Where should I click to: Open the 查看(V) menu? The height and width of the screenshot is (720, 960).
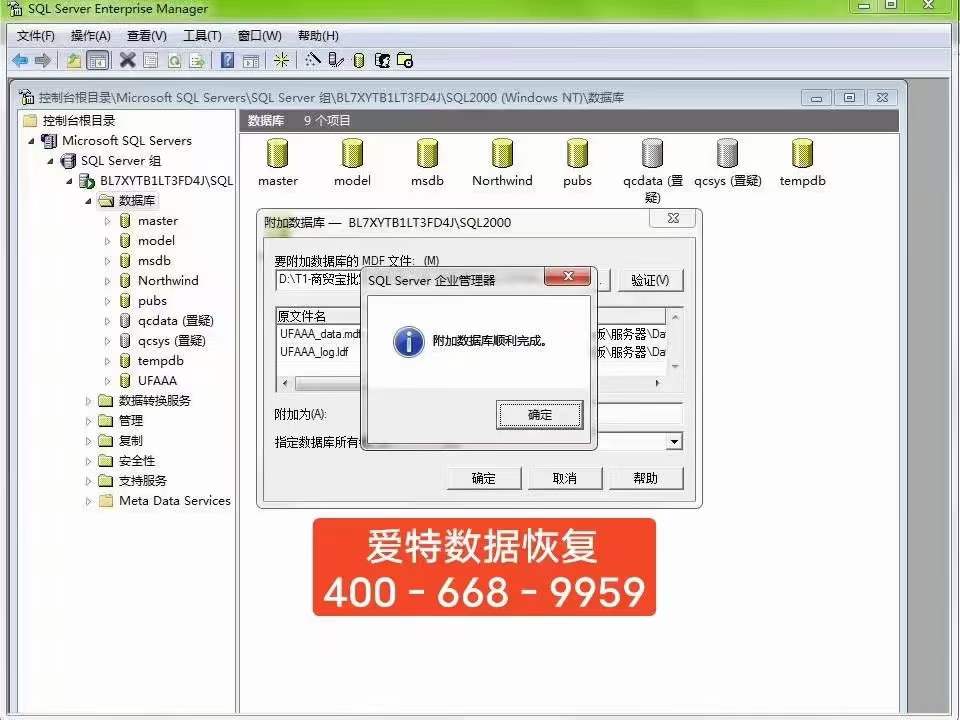click(145, 35)
